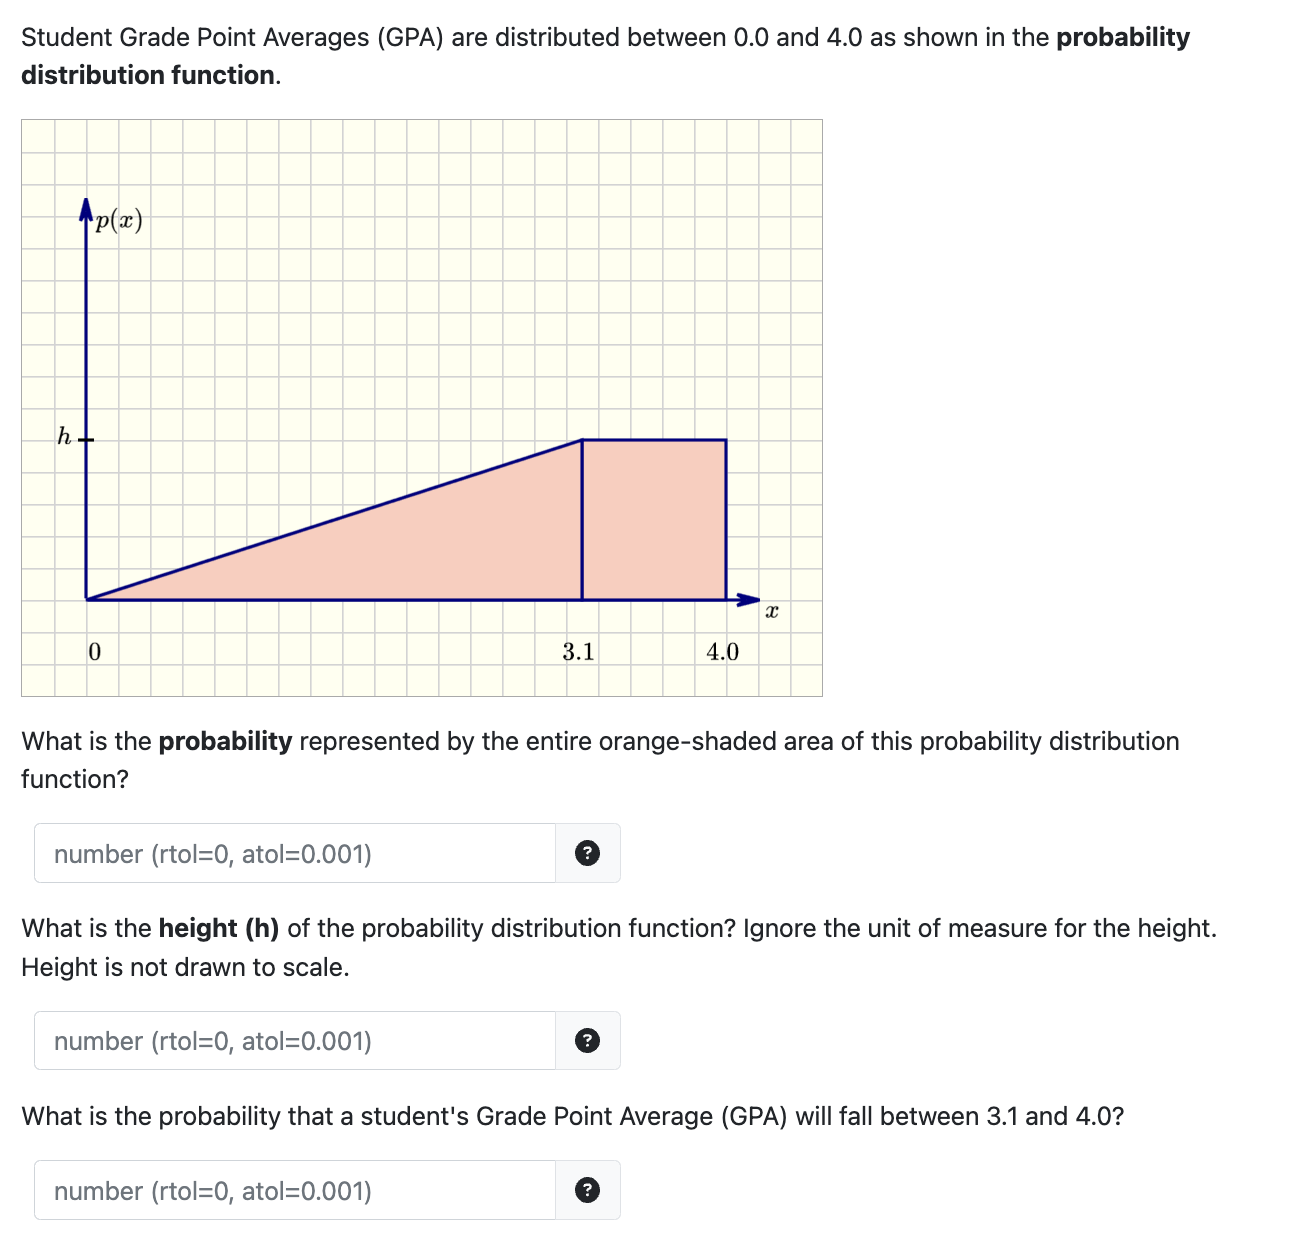The image size is (1298, 1242).
Task: Open help tooltip for the GPA range question
Action: click(x=588, y=1190)
